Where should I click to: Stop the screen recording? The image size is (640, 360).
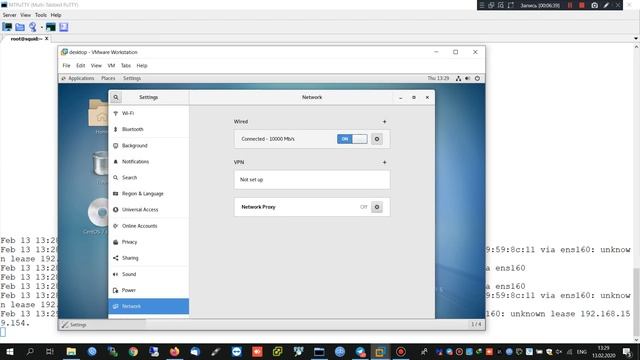pyautogui.click(x=582, y=5)
